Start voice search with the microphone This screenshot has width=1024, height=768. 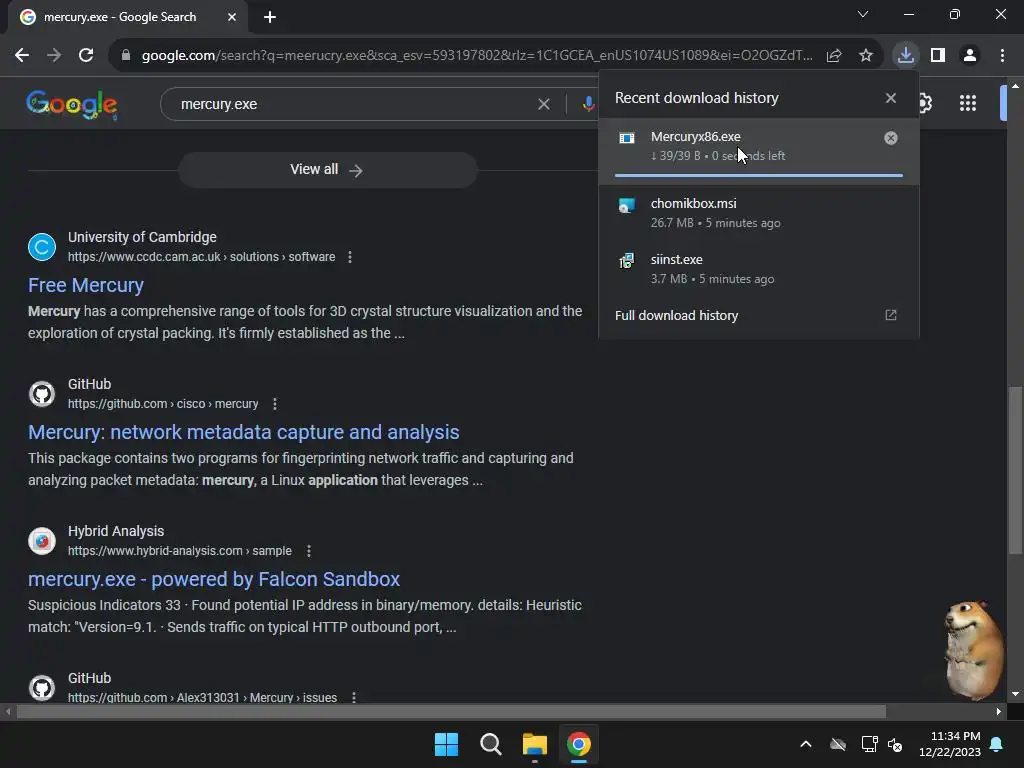click(x=588, y=104)
